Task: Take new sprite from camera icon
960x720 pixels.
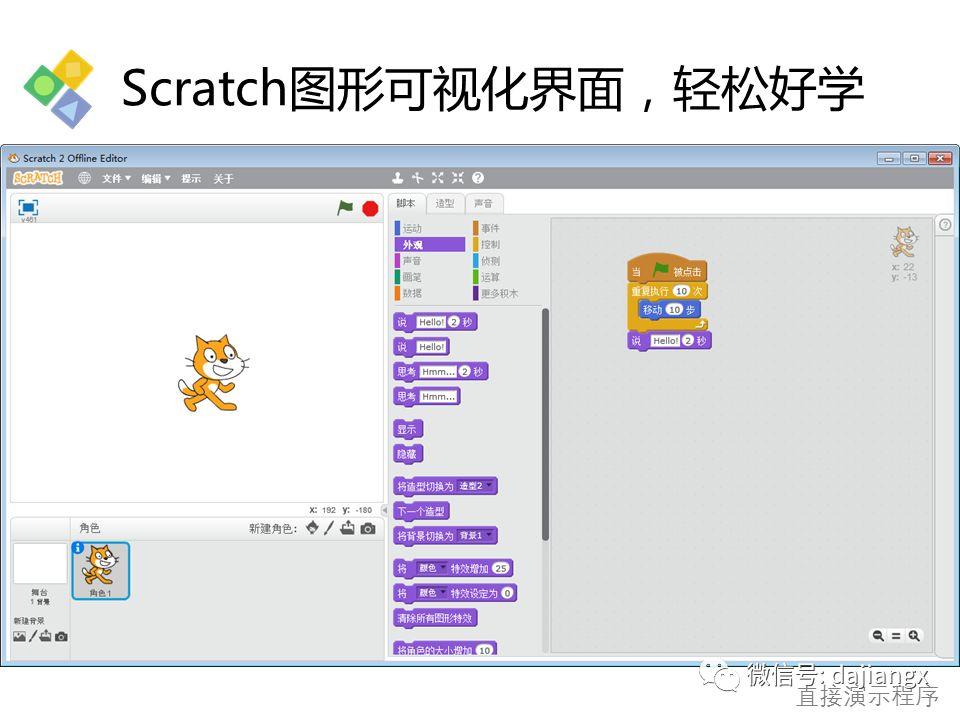Action: click(368, 528)
